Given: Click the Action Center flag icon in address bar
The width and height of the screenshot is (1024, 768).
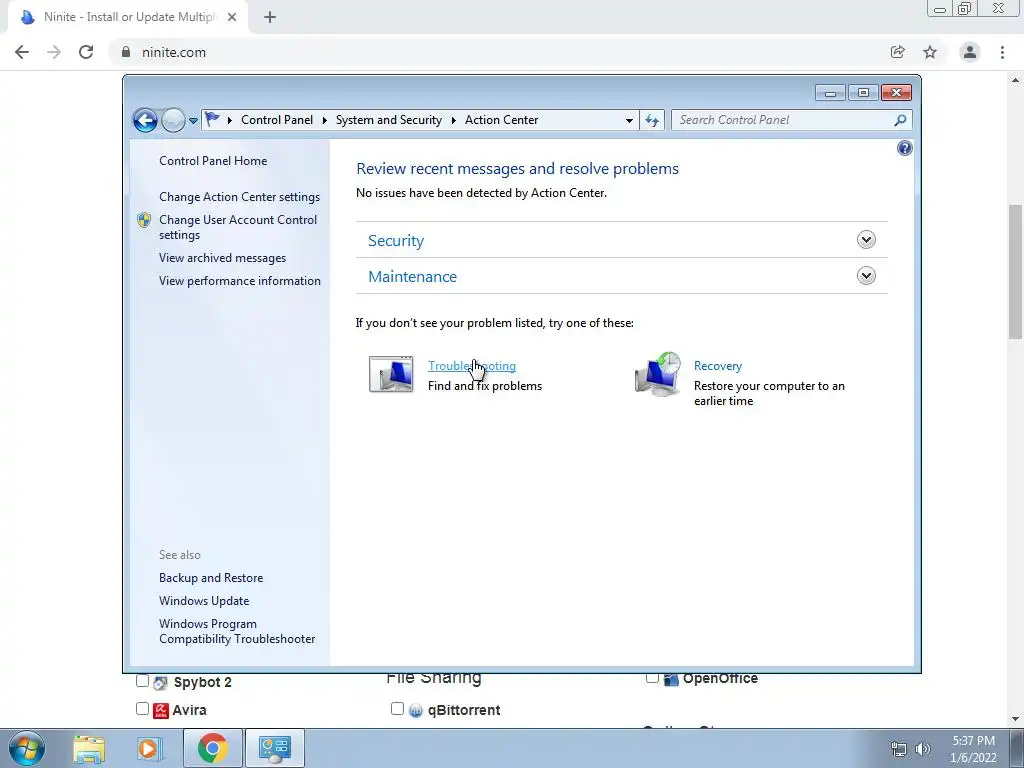Looking at the screenshot, I should pyautogui.click(x=212, y=120).
